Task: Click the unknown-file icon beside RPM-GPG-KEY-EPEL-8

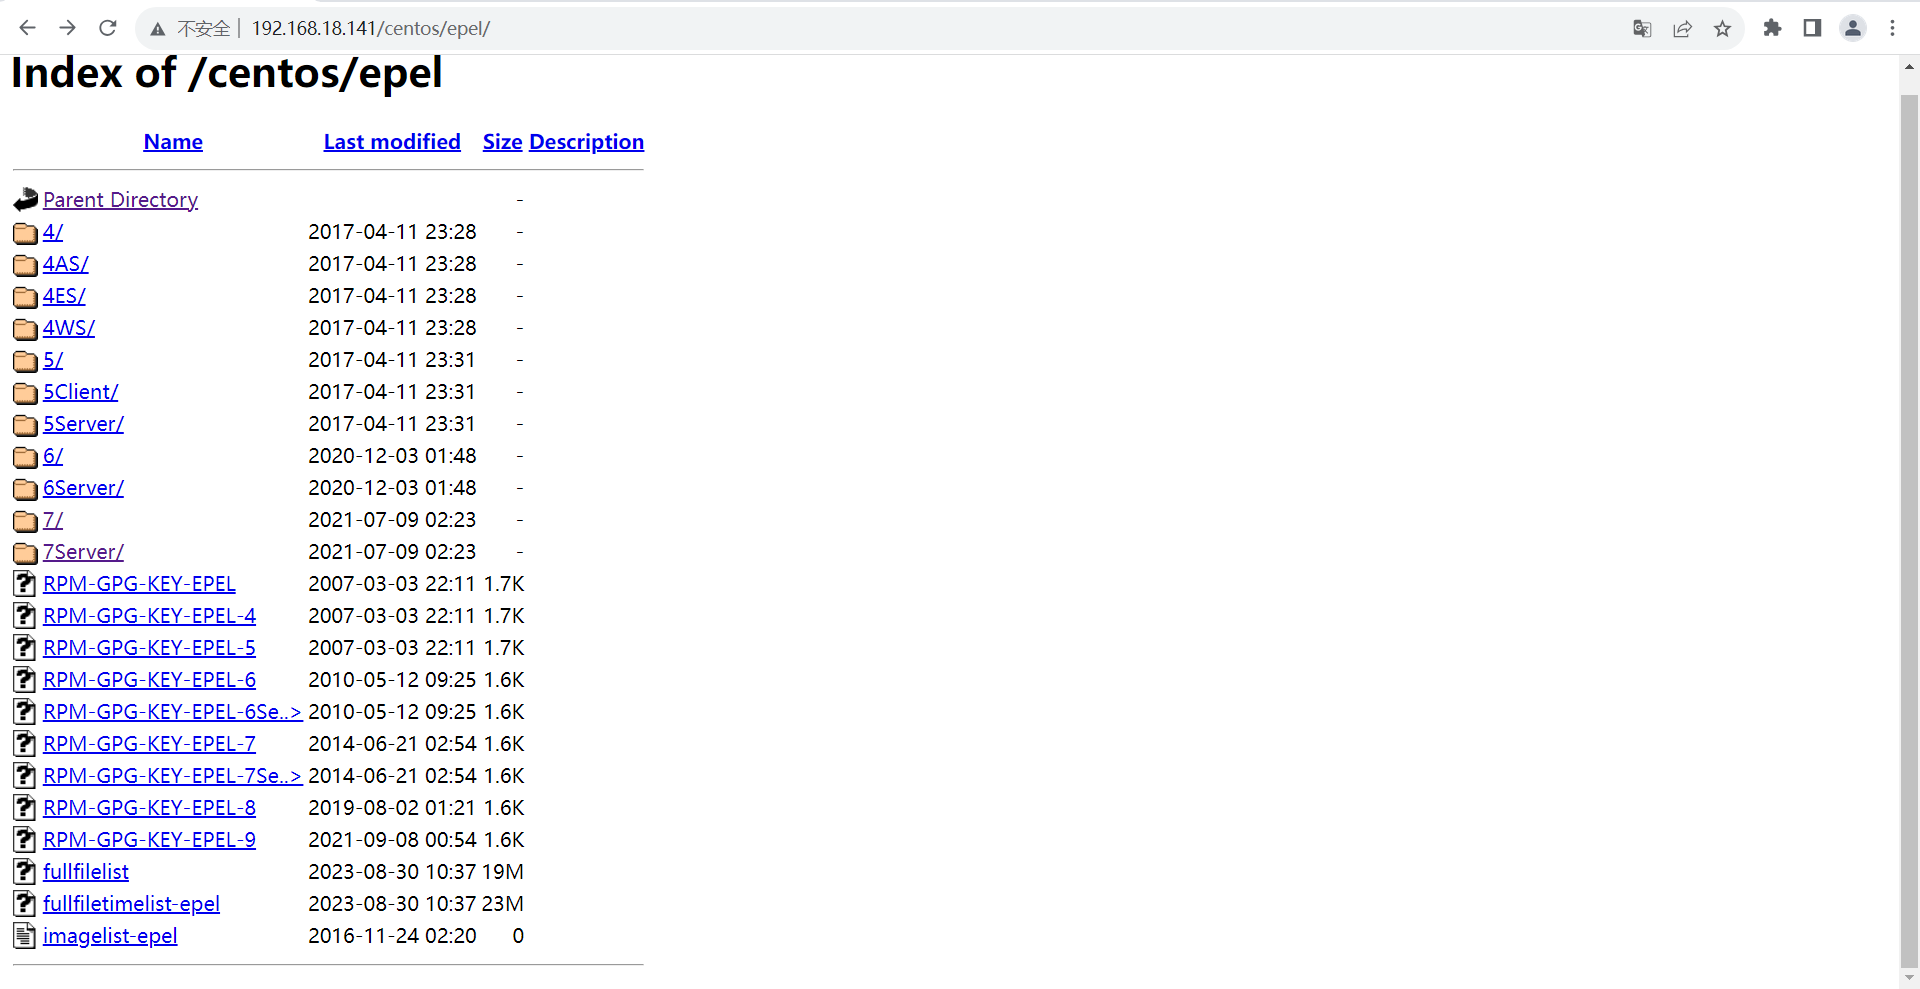Action: [x=25, y=807]
